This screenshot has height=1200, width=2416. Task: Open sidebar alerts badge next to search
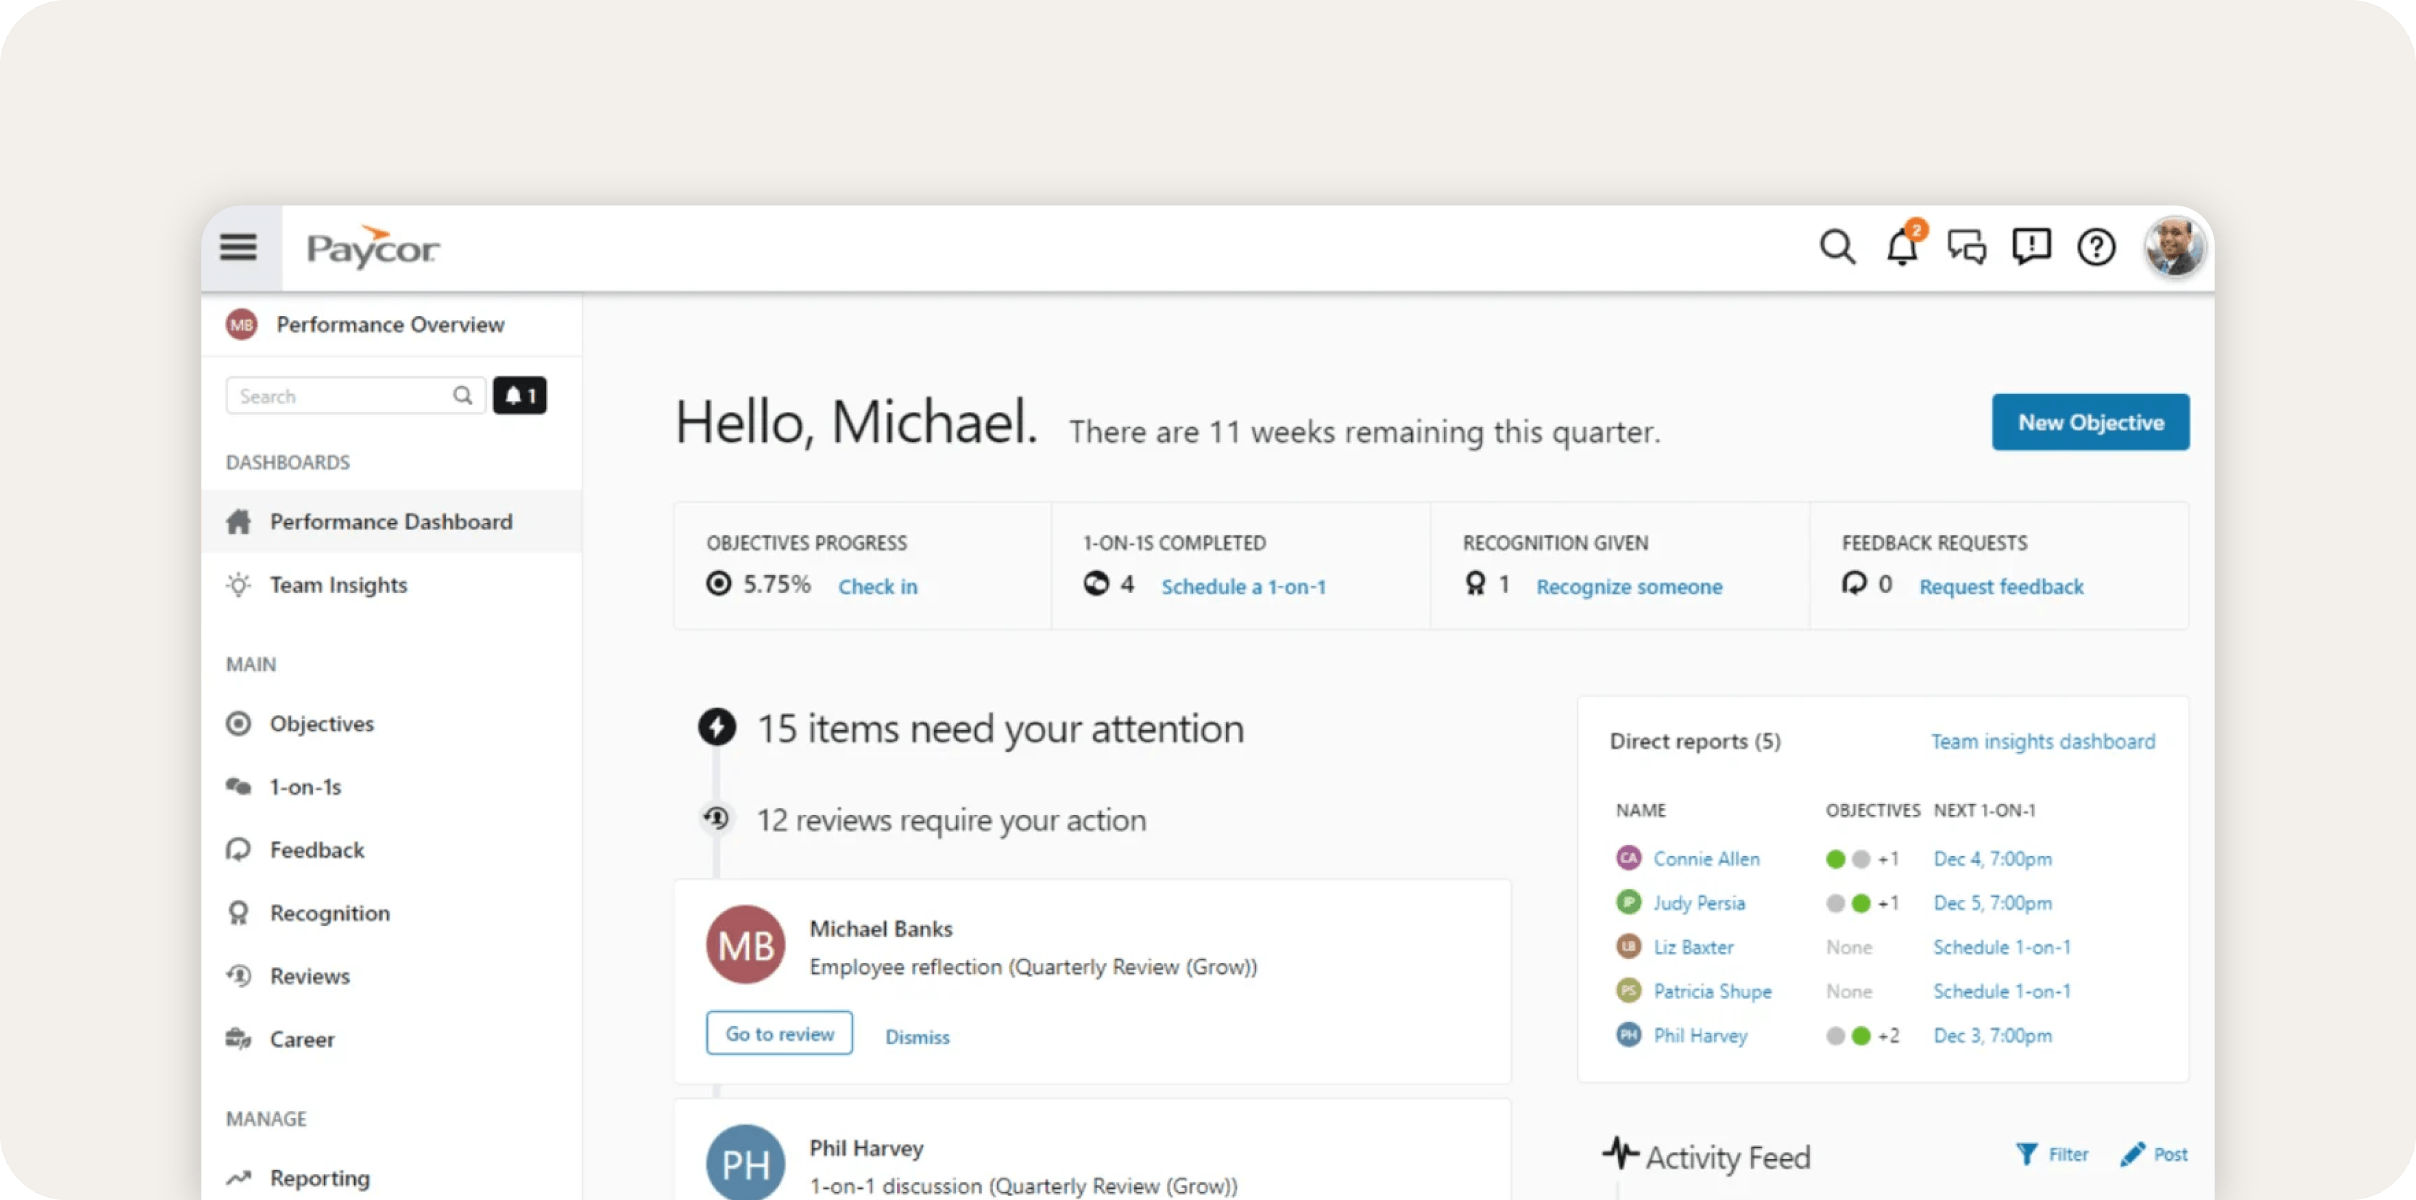(519, 395)
